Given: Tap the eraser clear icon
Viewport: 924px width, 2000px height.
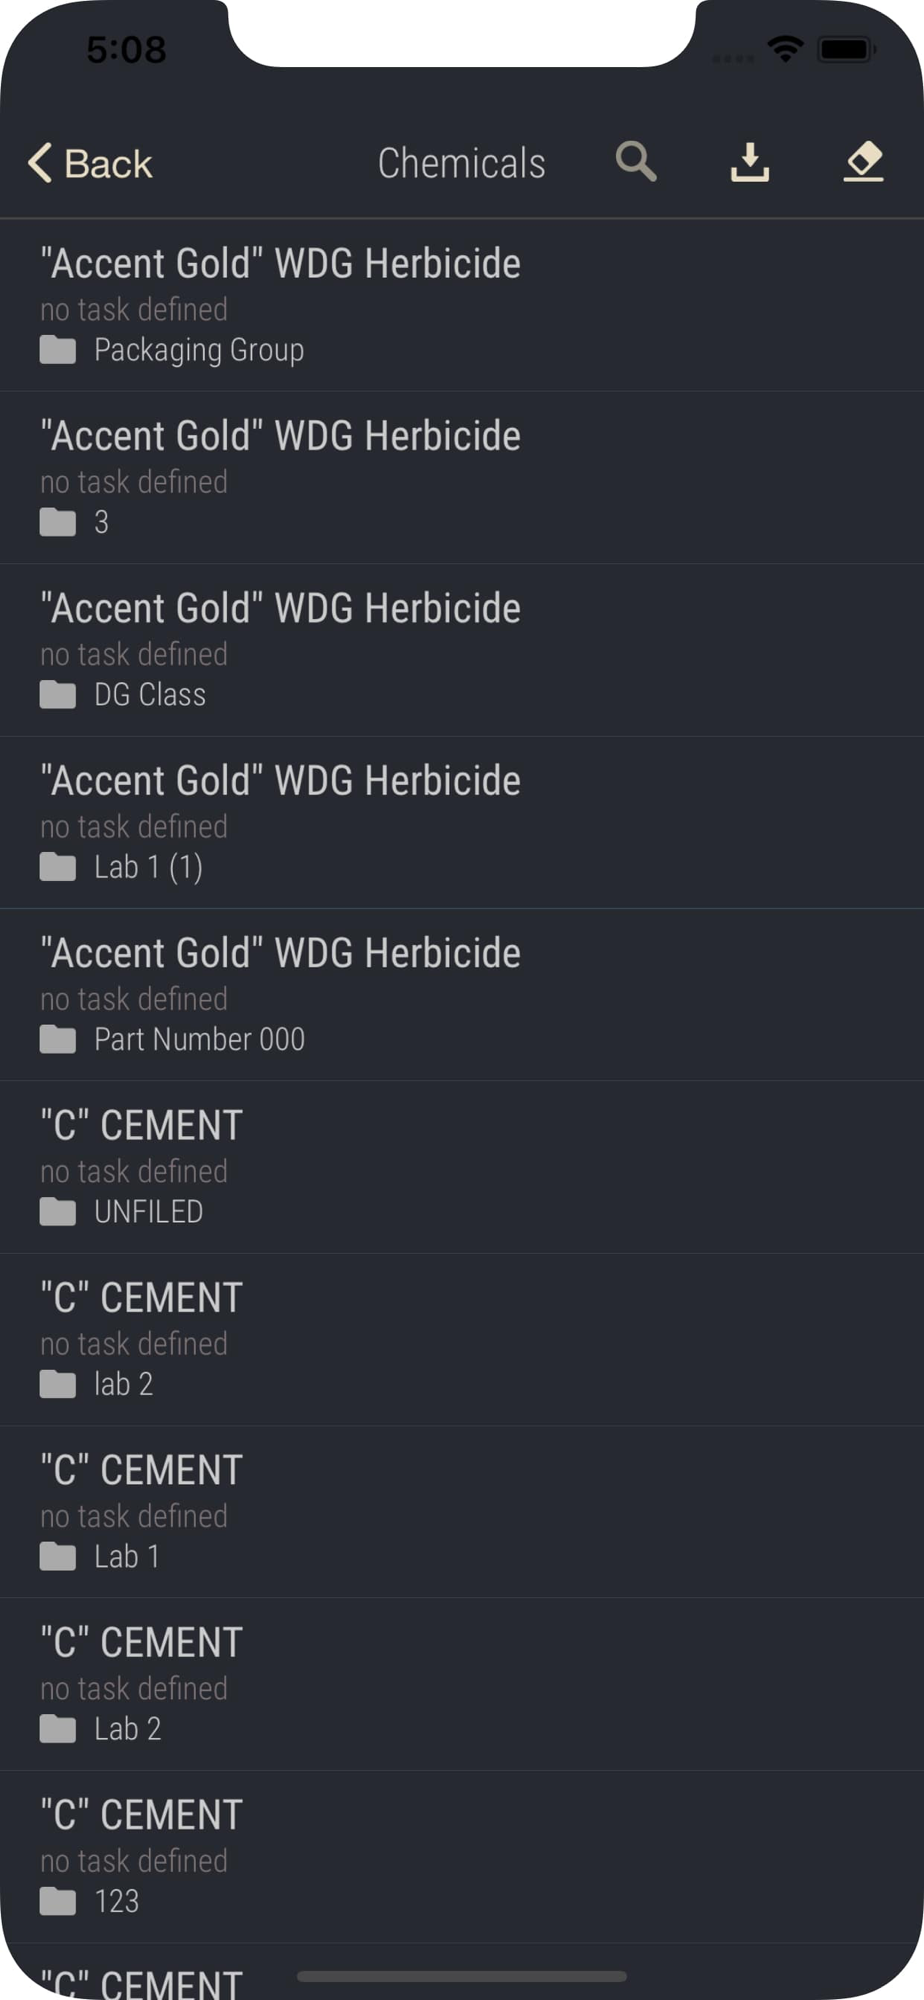Looking at the screenshot, I should click(x=864, y=162).
